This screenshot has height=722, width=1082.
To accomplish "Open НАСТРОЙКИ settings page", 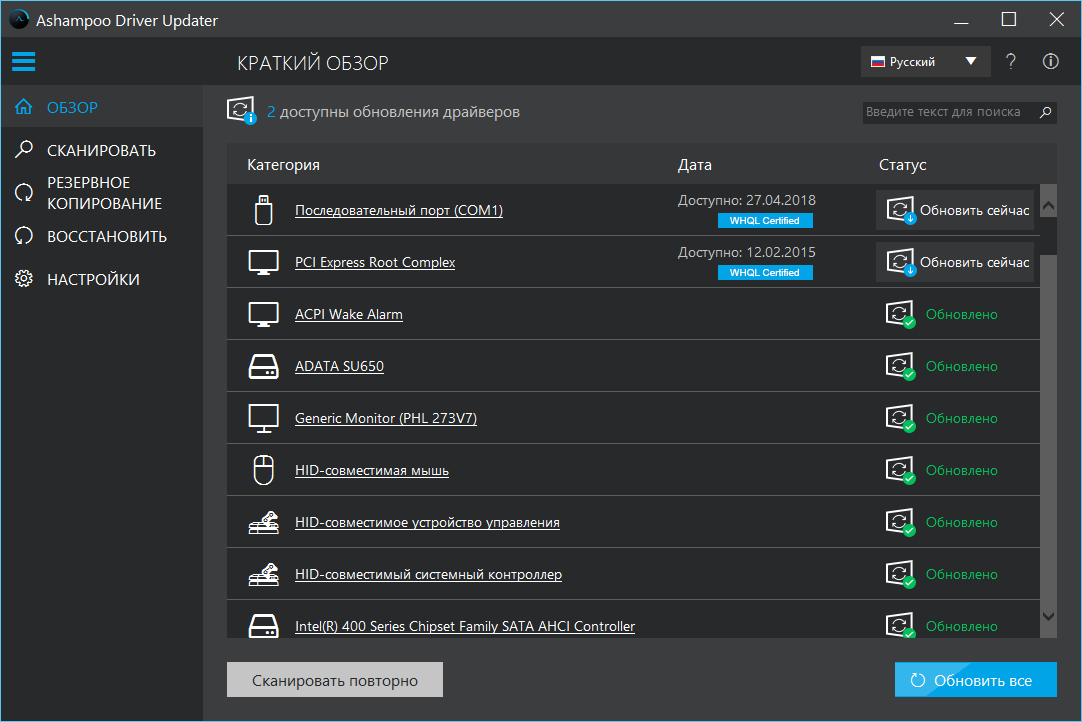I will (x=93, y=280).
